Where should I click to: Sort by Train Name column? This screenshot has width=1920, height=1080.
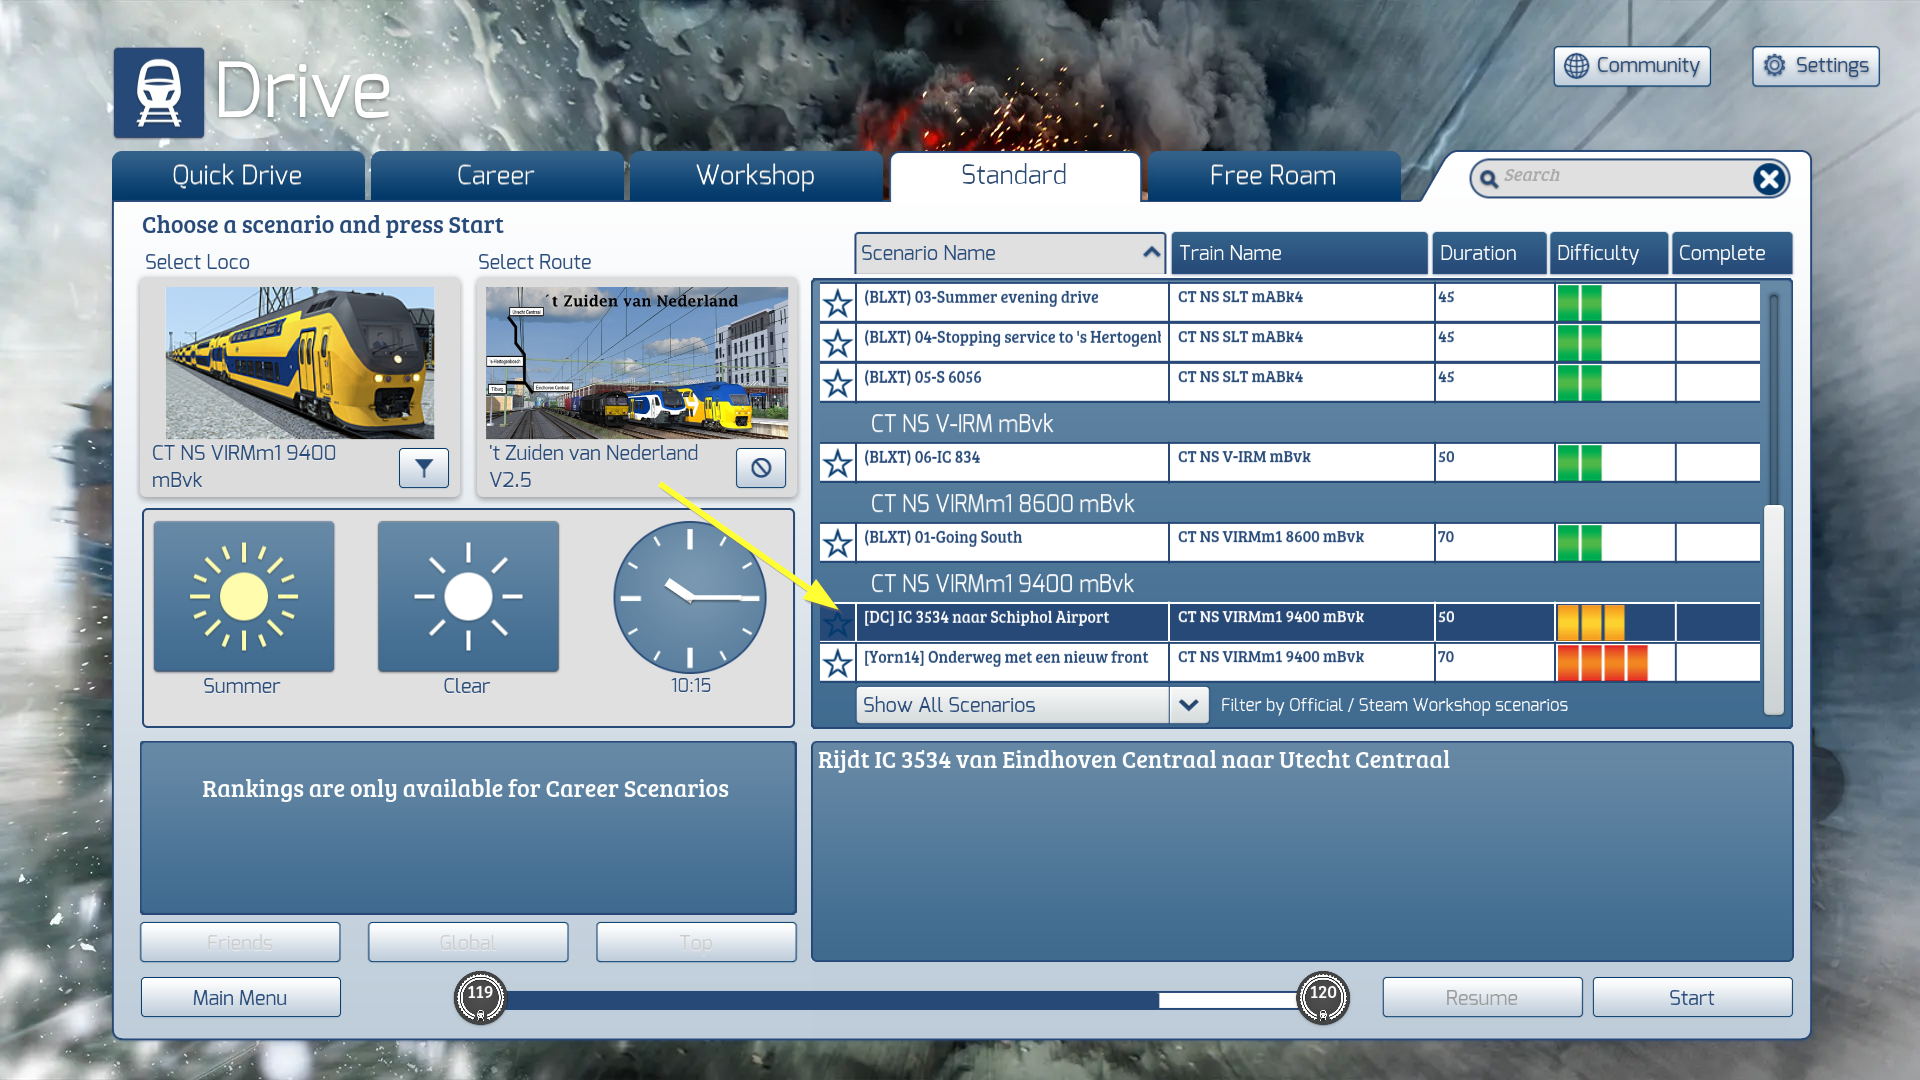pyautogui.click(x=1299, y=254)
